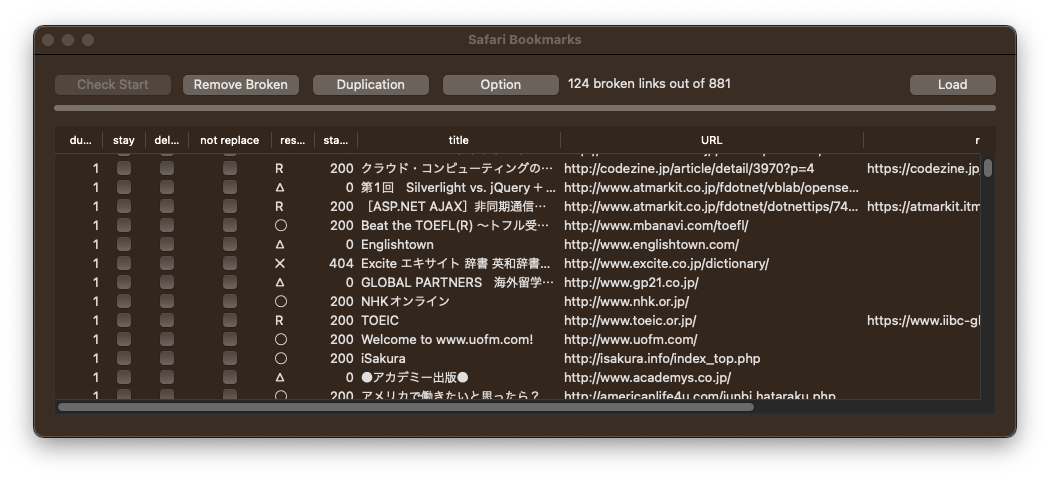Load bookmarks with the Load button
The height and width of the screenshot is (479, 1050).
tap(952, 85)
